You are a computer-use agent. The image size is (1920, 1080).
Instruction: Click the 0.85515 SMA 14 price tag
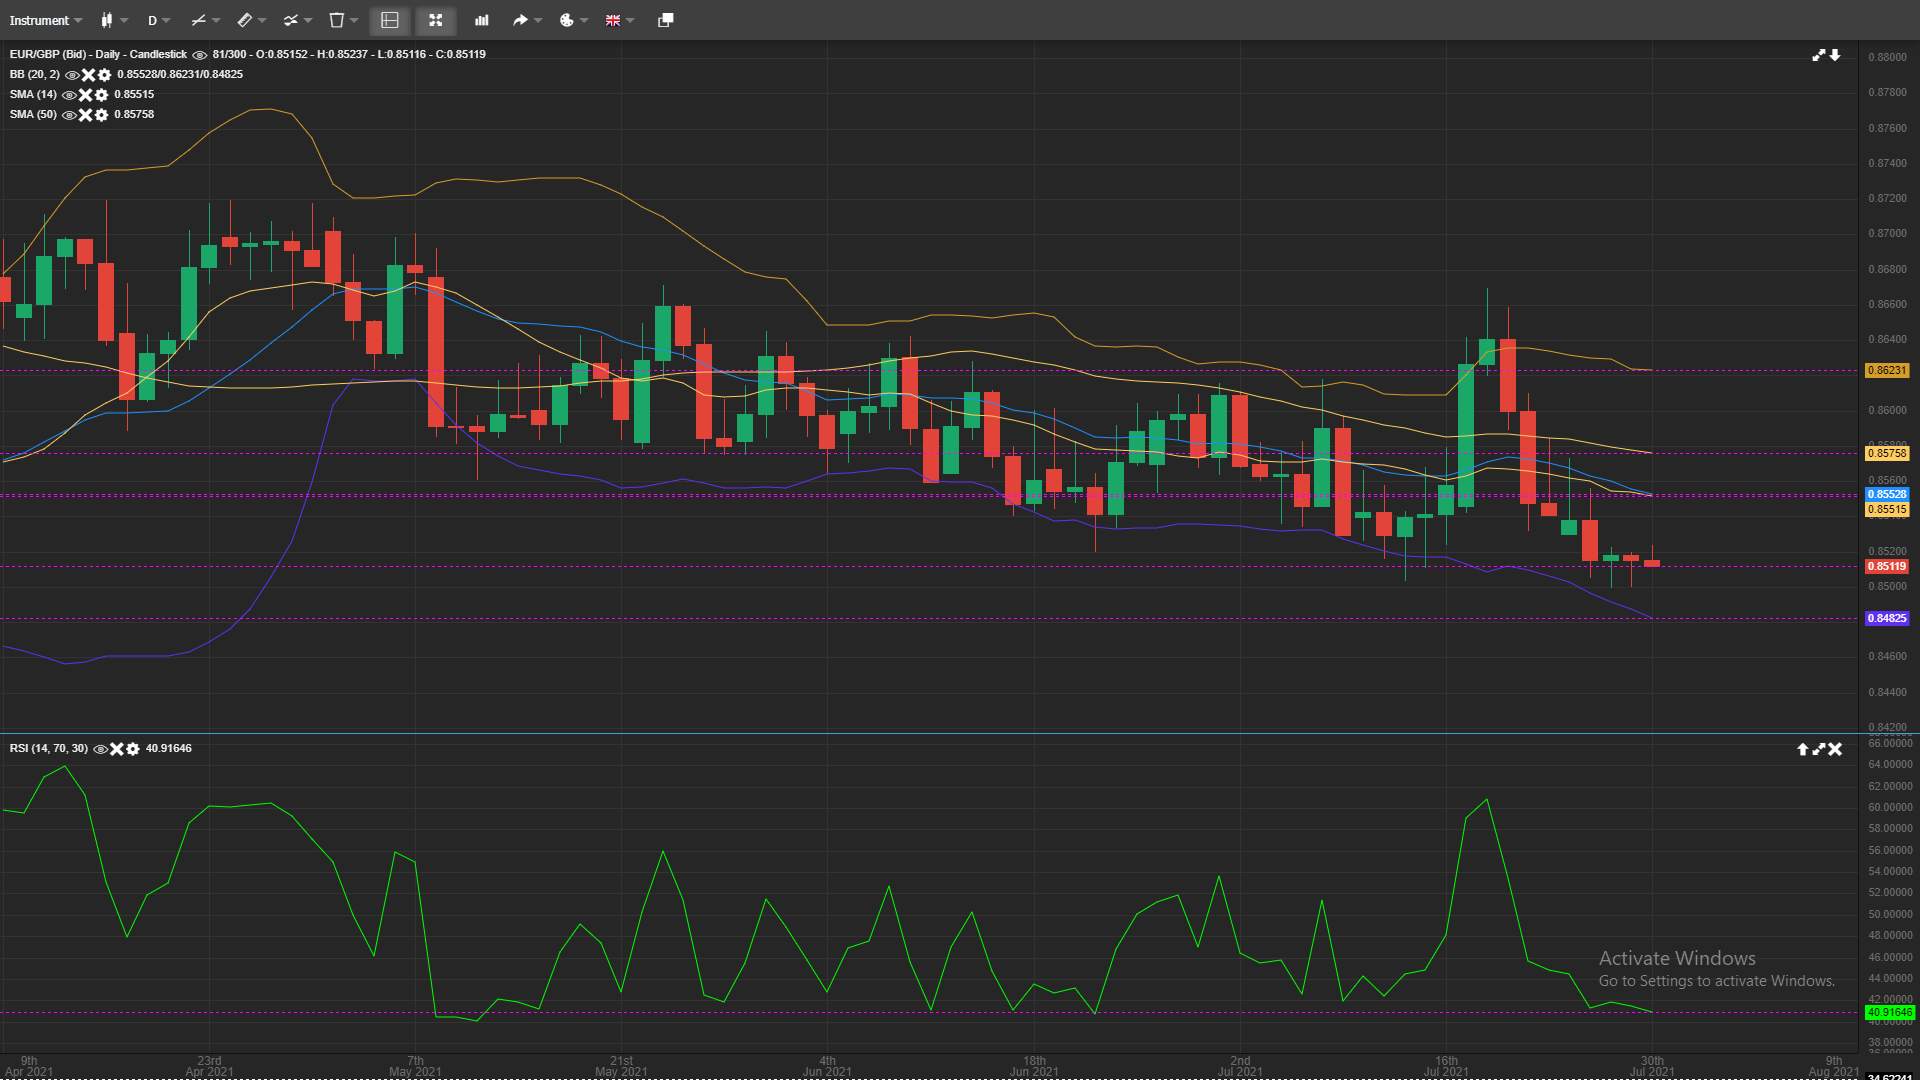[x=1887, y=509]
